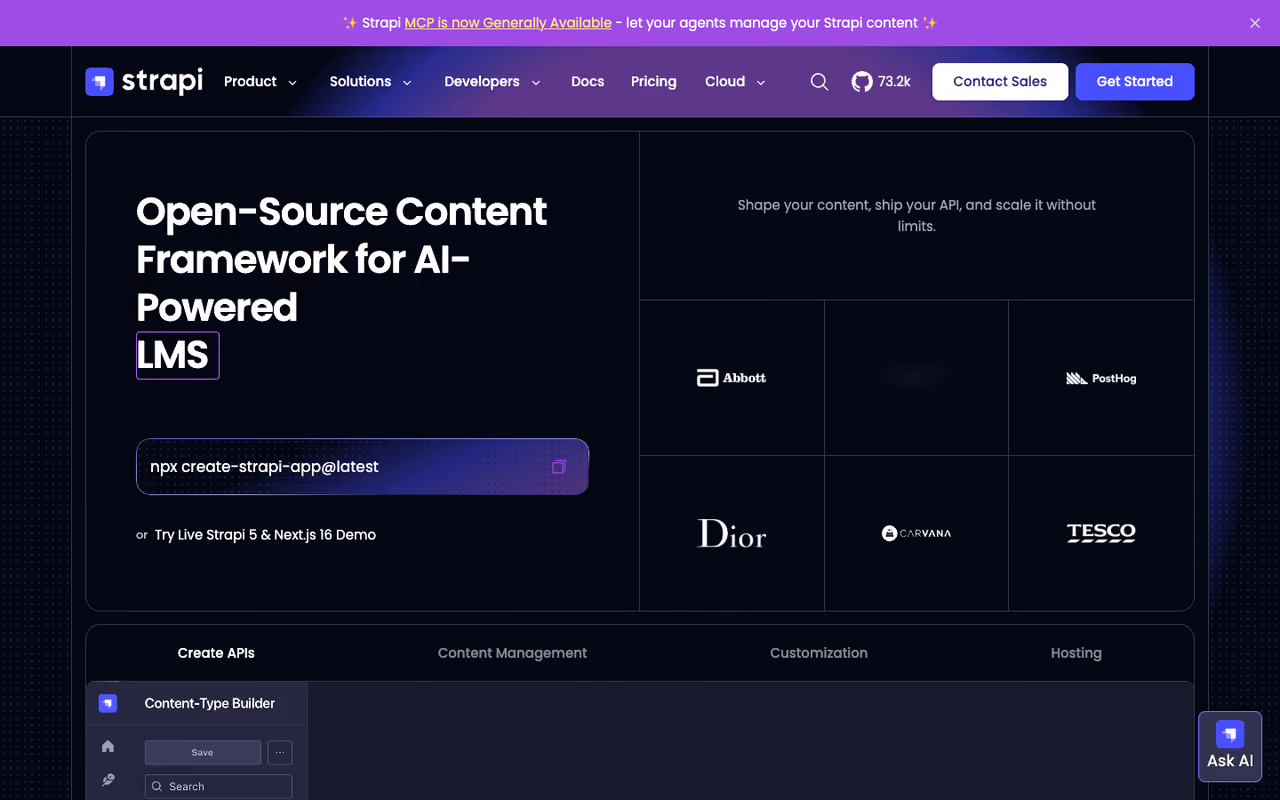Open the Ask AI chat widget

tap(1230, 746)
